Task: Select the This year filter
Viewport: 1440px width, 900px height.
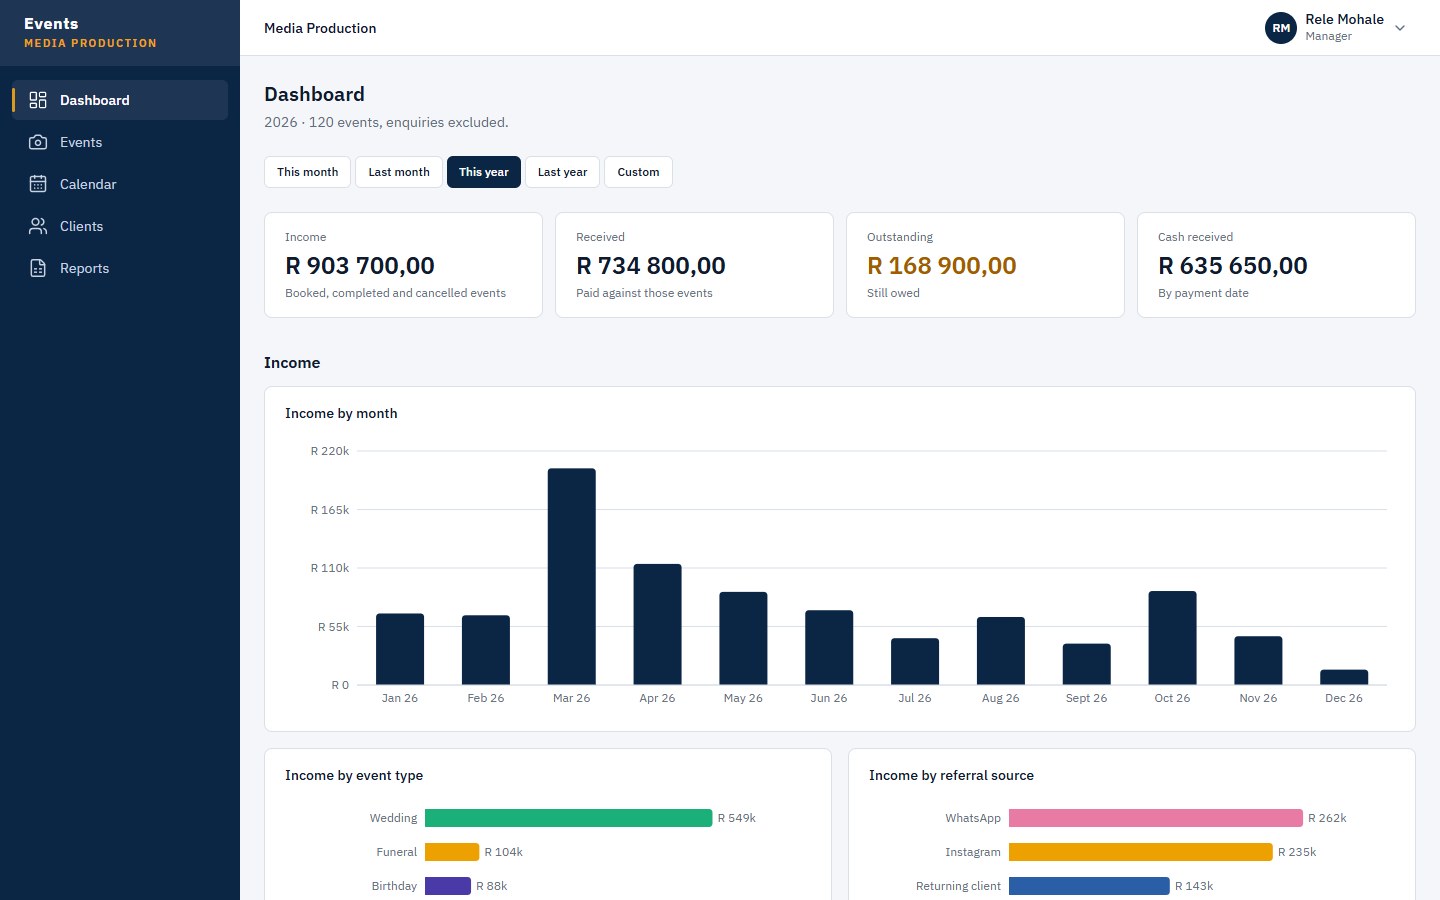Action: click(x=484, y=172)
